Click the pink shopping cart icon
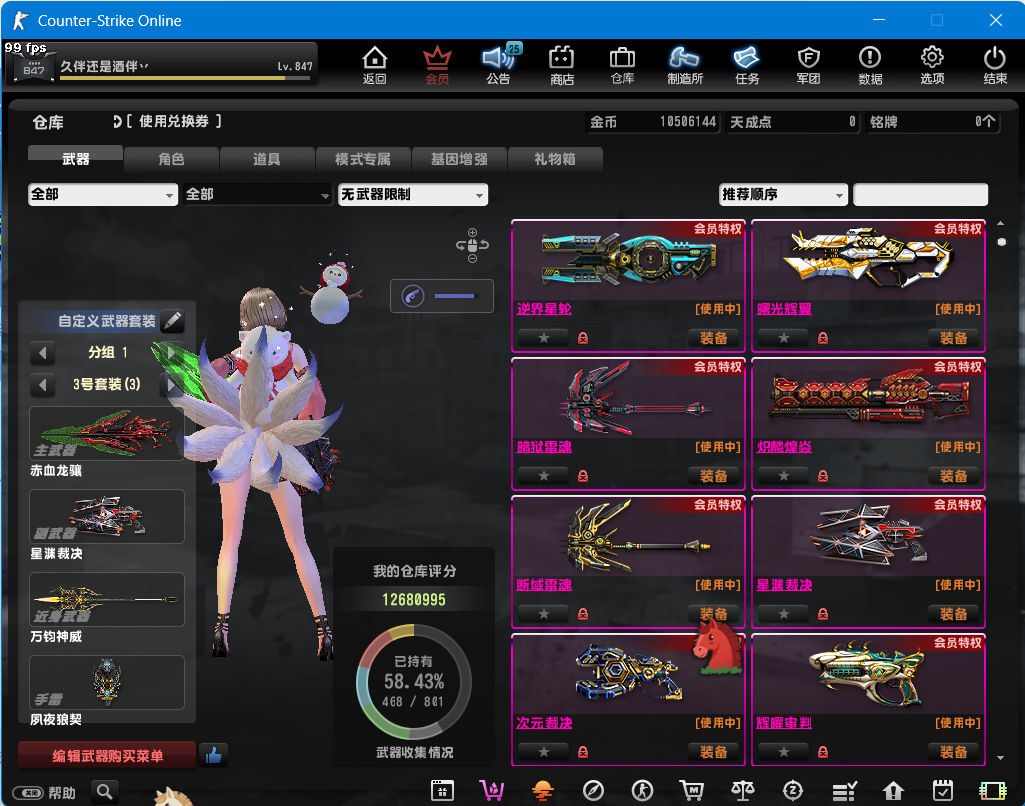Screen dimensions: 1025x806 pyautogui.click(x=492, y=790)
